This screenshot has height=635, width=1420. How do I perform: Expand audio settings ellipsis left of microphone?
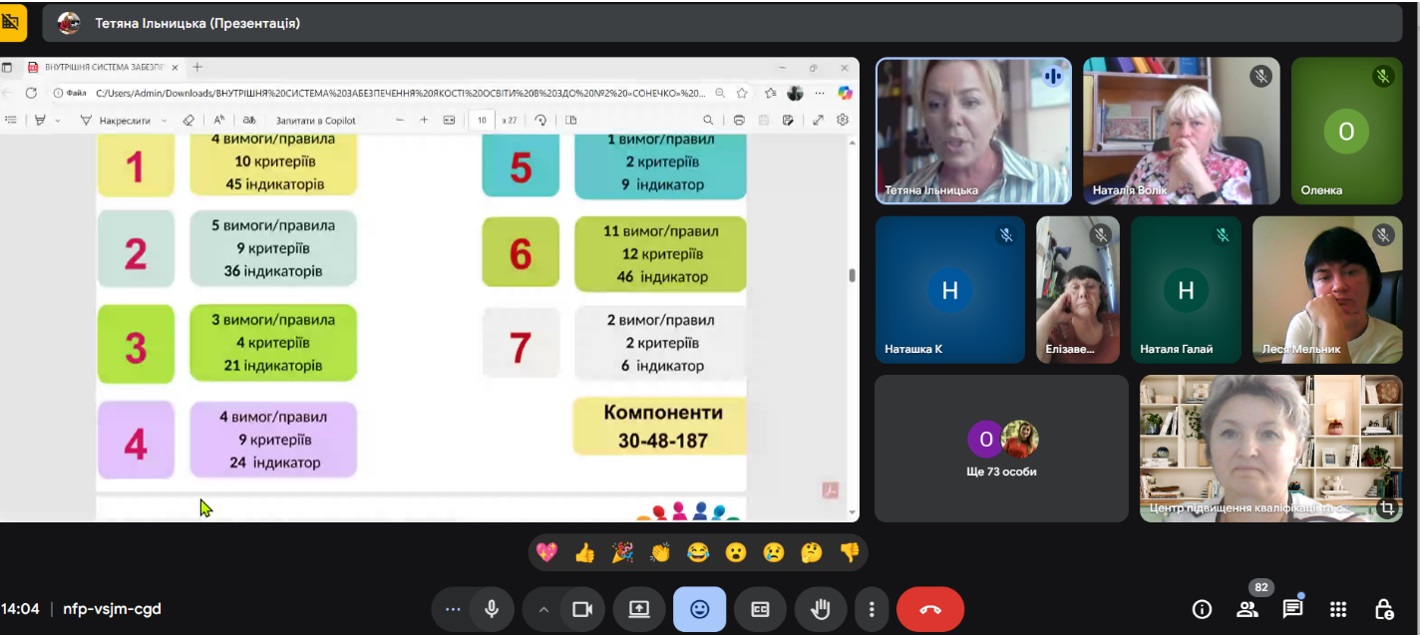453,609
